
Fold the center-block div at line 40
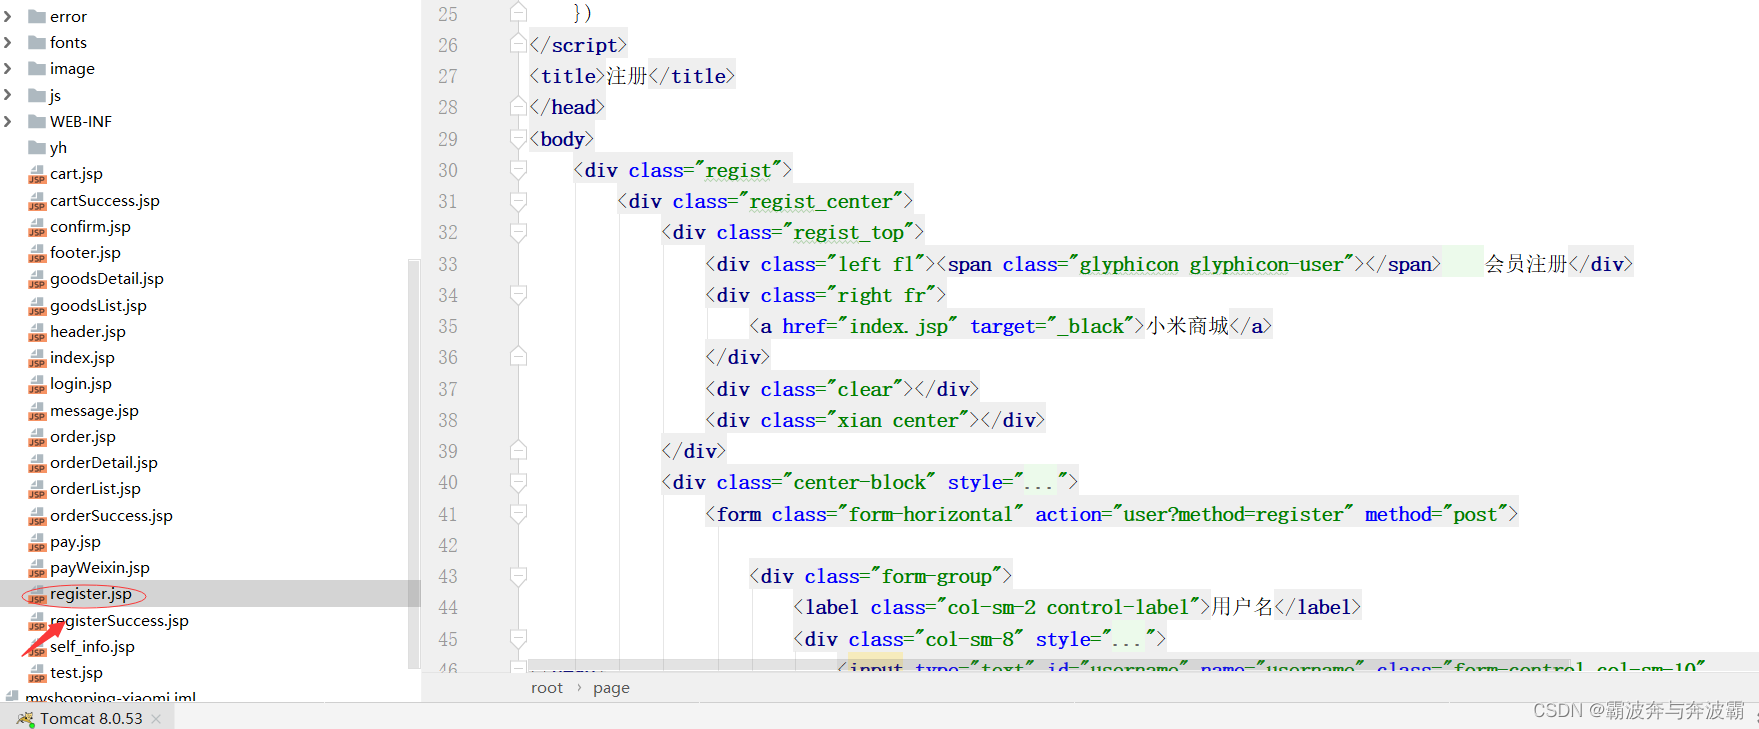[518, 482]
